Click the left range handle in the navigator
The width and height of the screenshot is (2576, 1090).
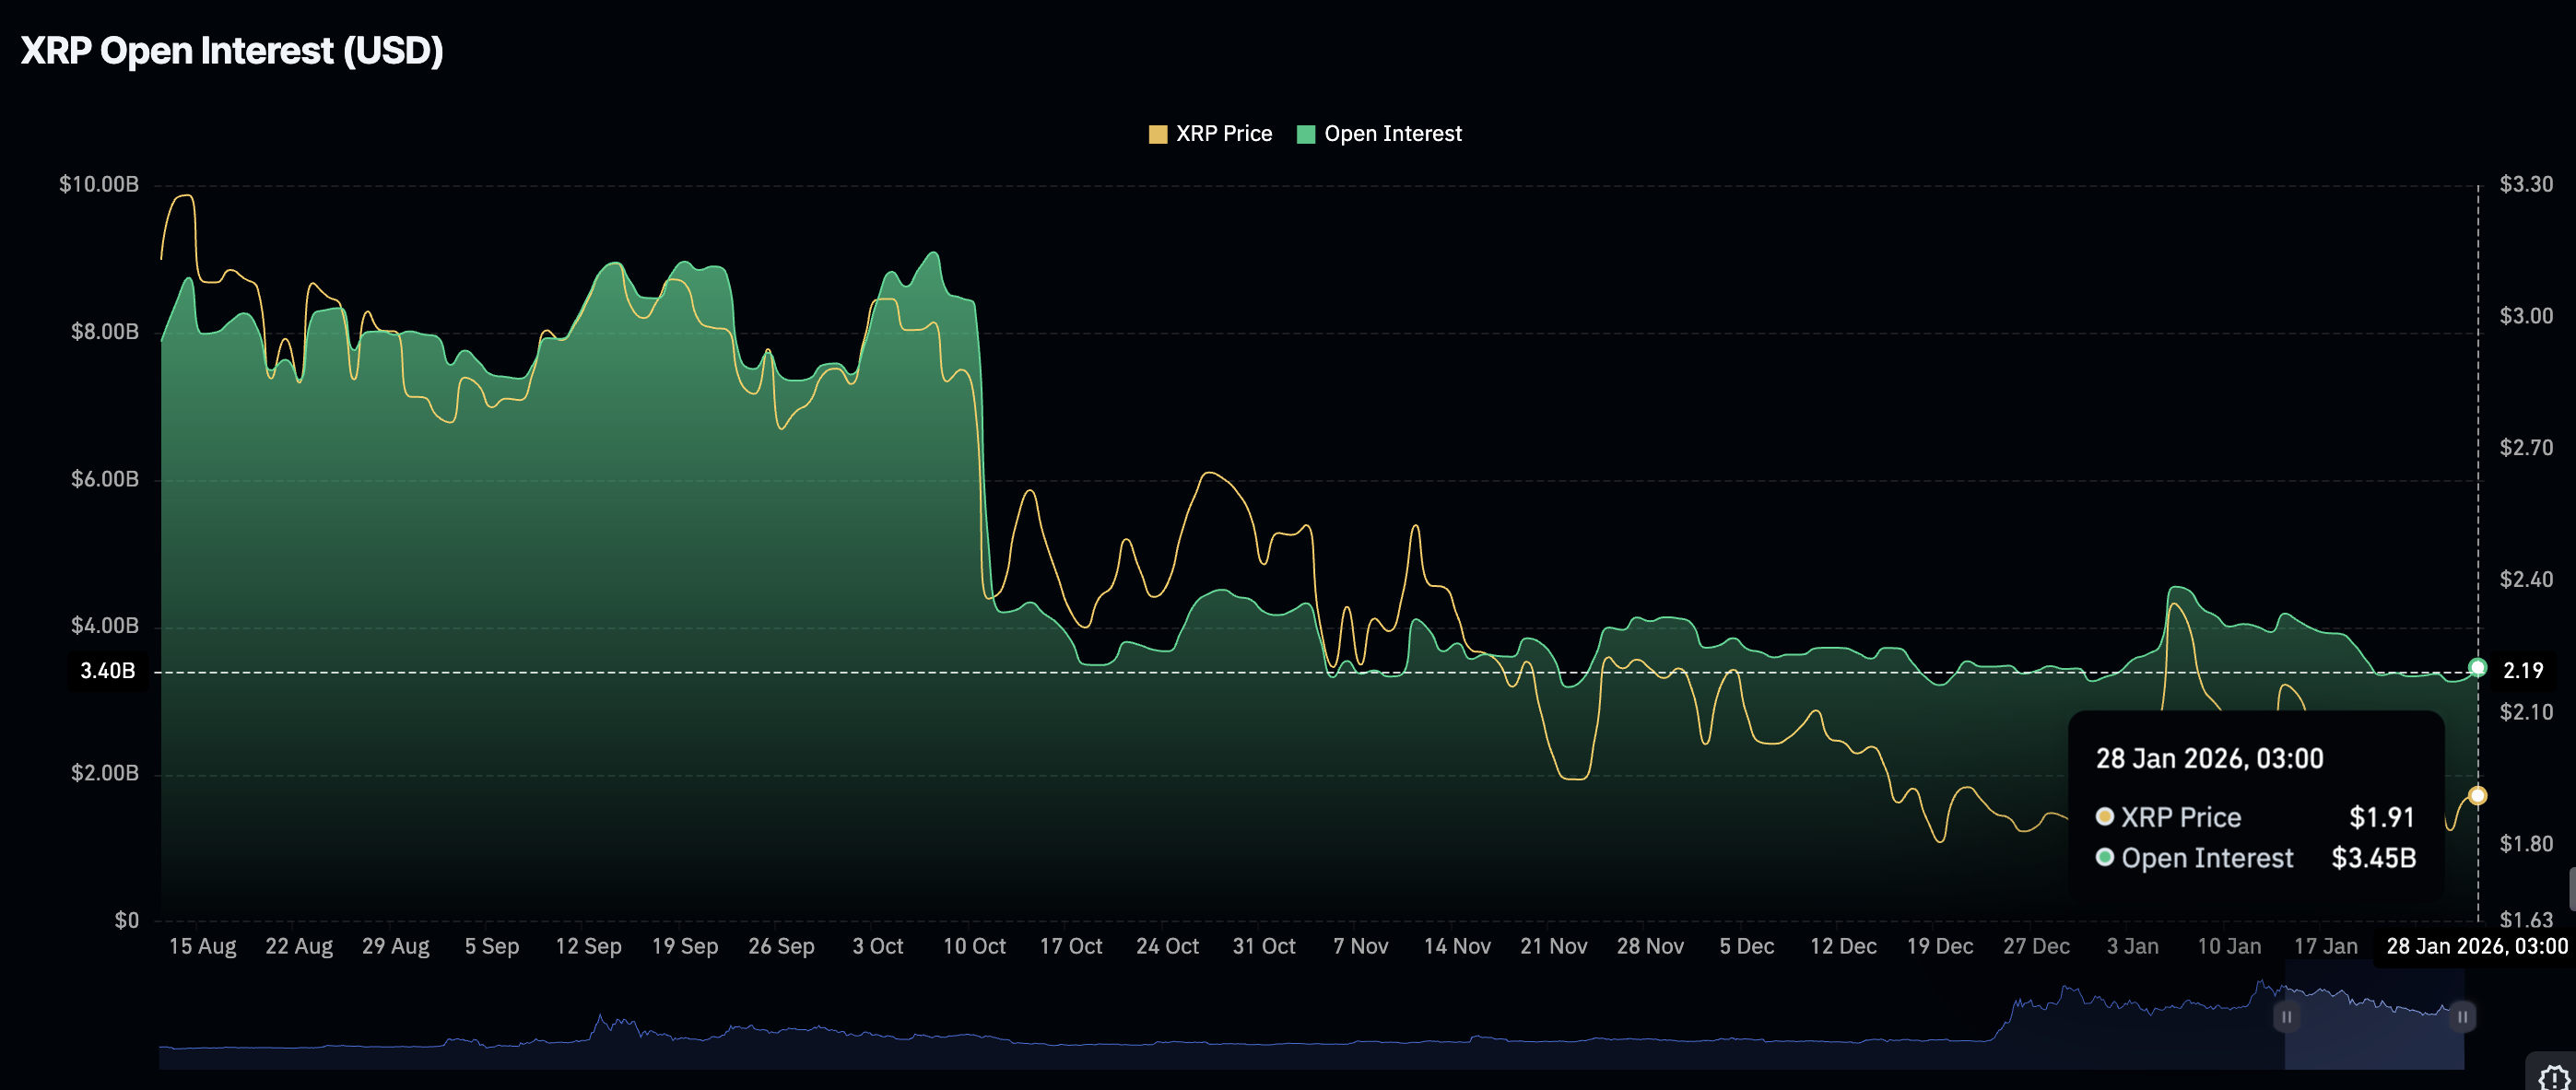coord(2286,1017)
